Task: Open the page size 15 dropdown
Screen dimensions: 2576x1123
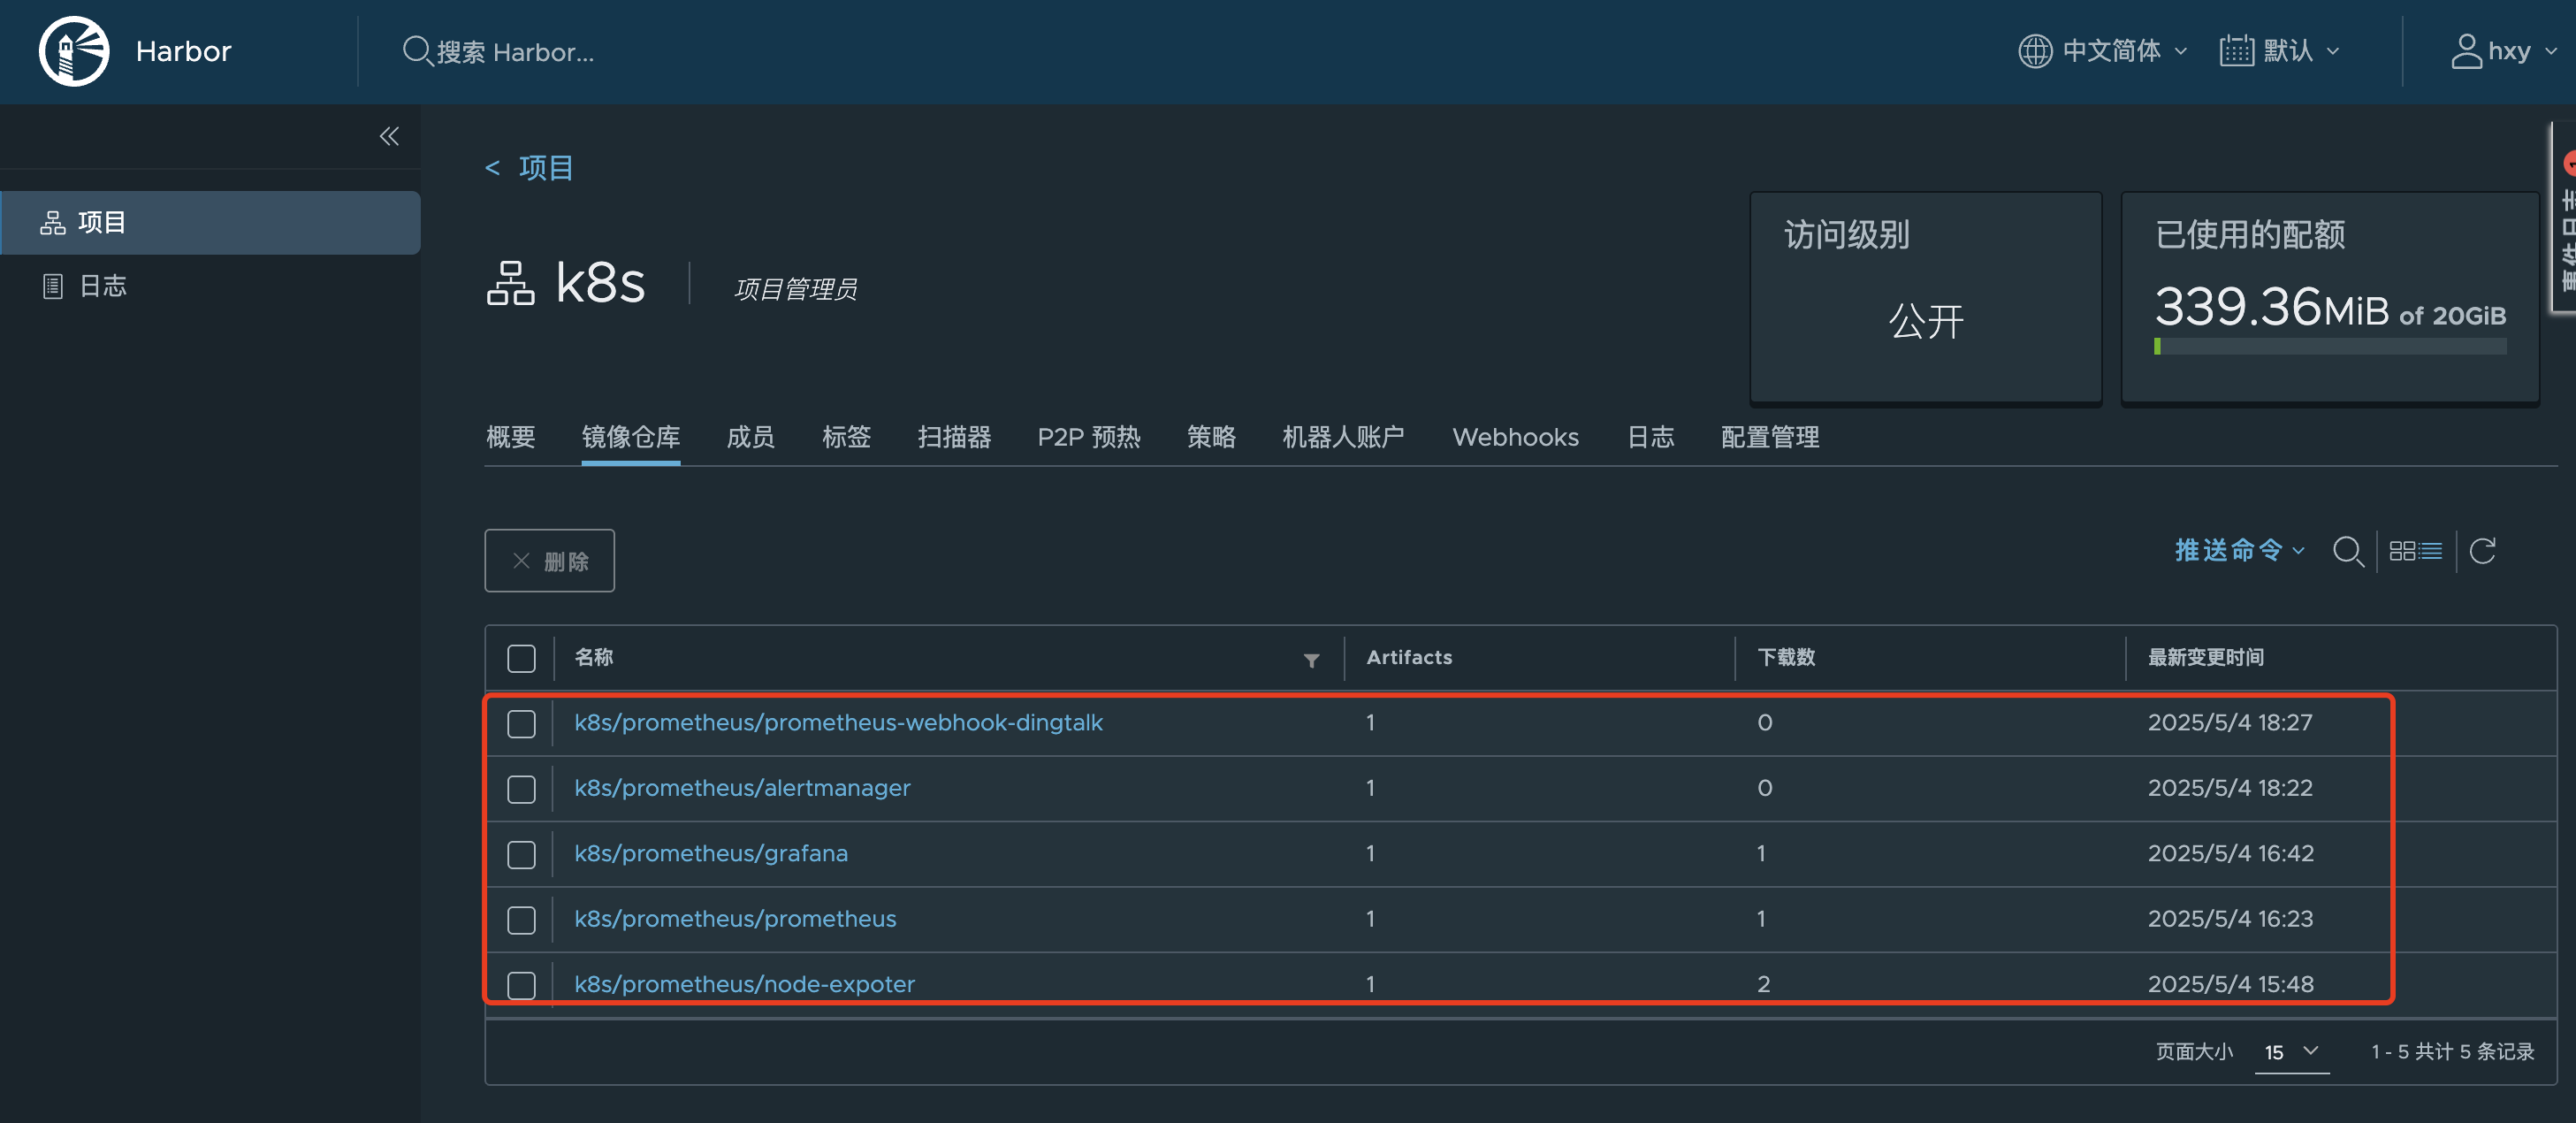Action: [2291, 1052]
